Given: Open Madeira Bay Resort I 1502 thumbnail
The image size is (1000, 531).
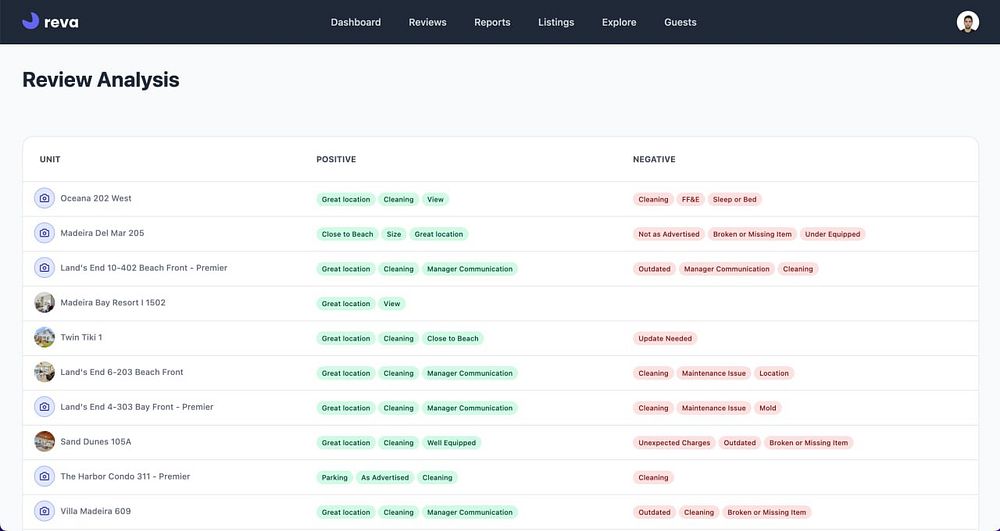Looking at the screenshot, I should coord(44,303).
